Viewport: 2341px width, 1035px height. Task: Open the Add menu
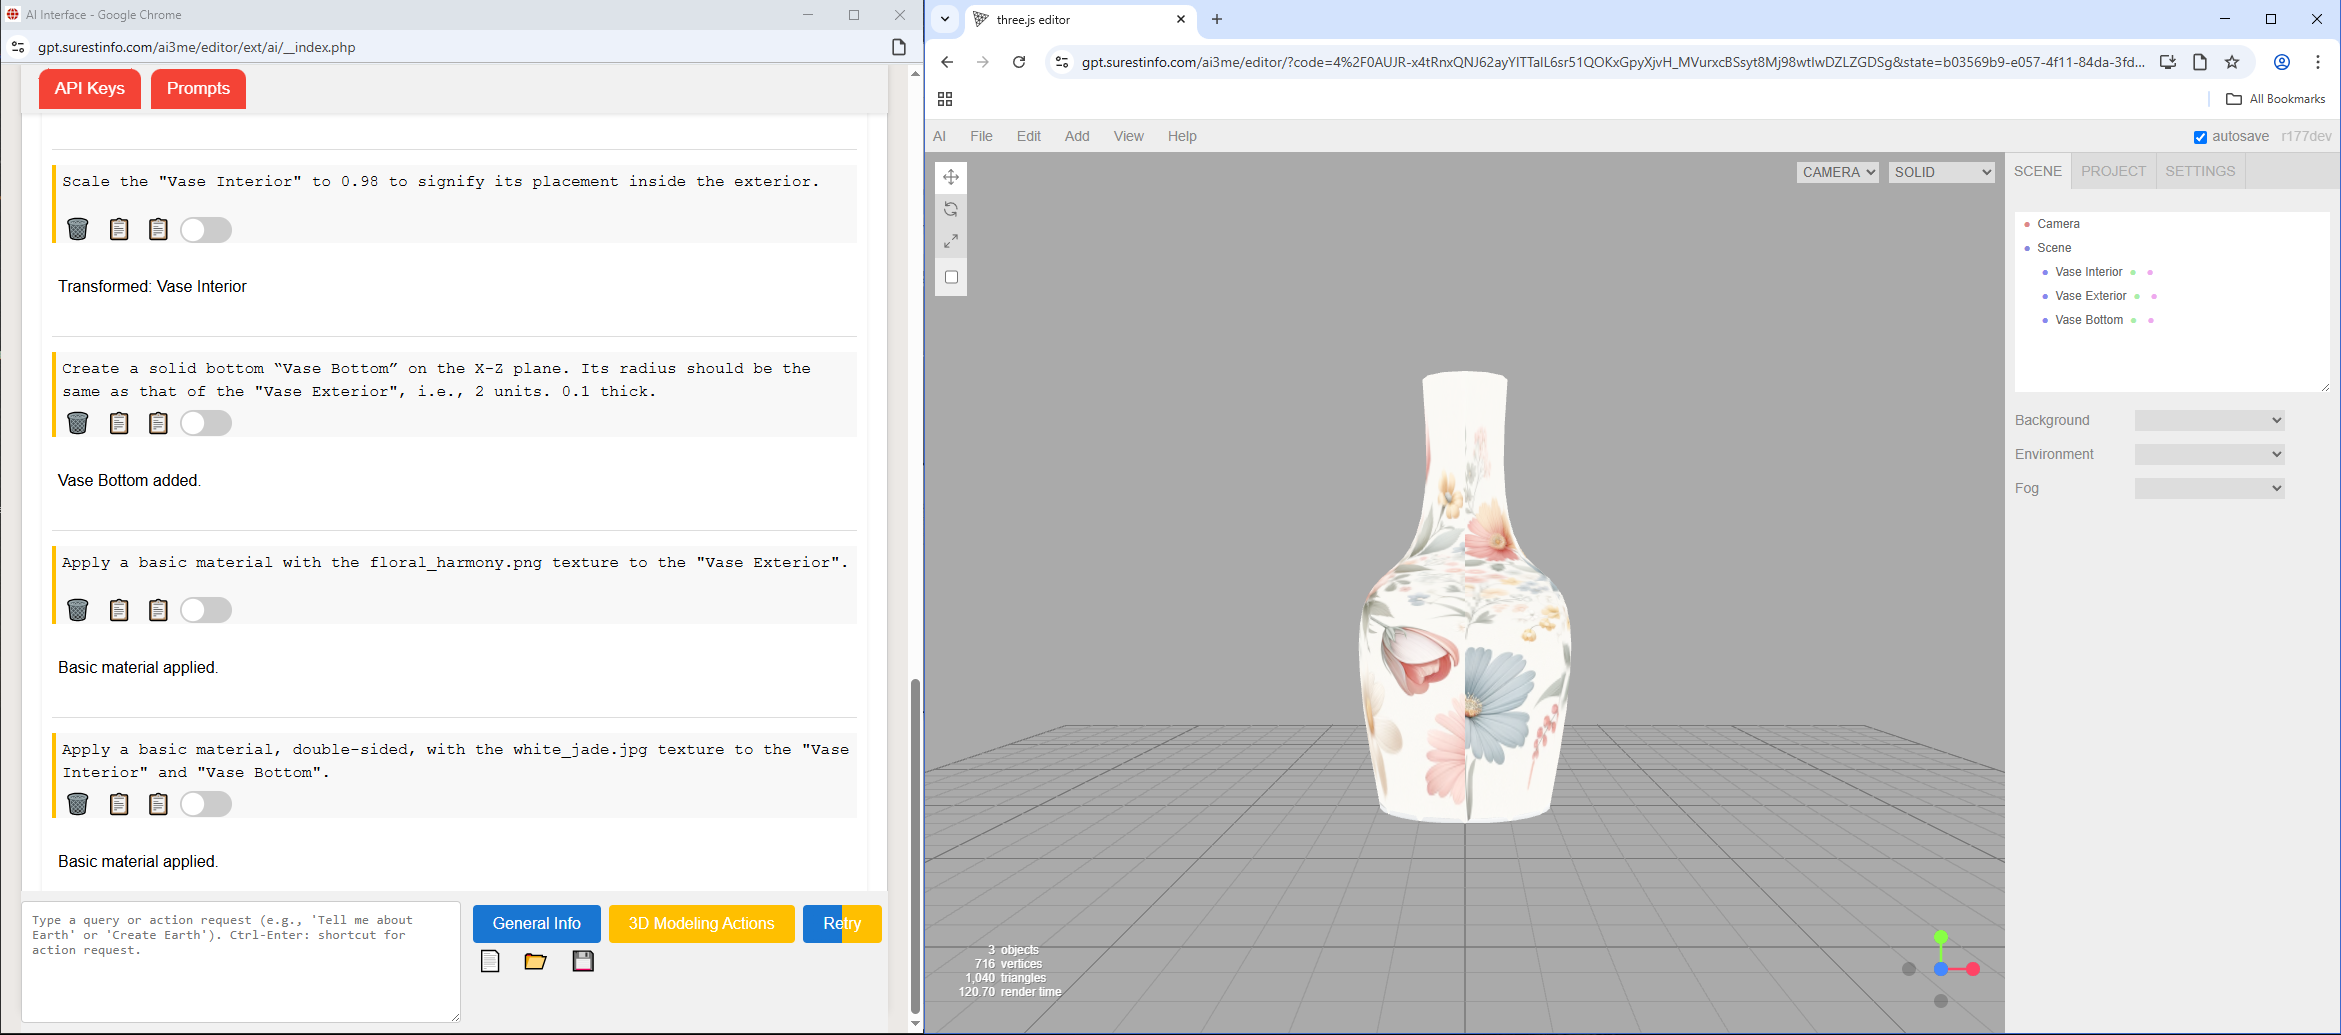click(x=1076, y=136)
